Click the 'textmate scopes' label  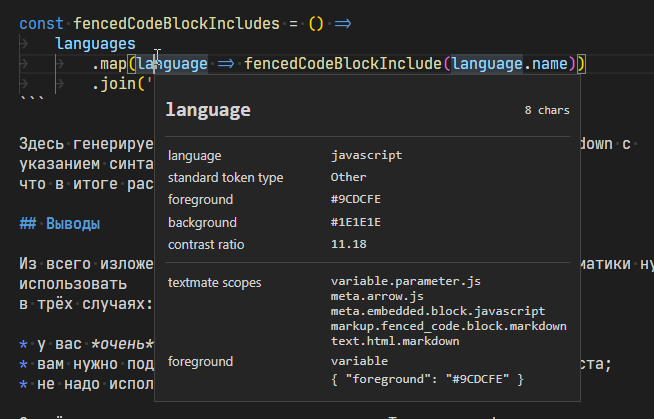tap(214, 283)
